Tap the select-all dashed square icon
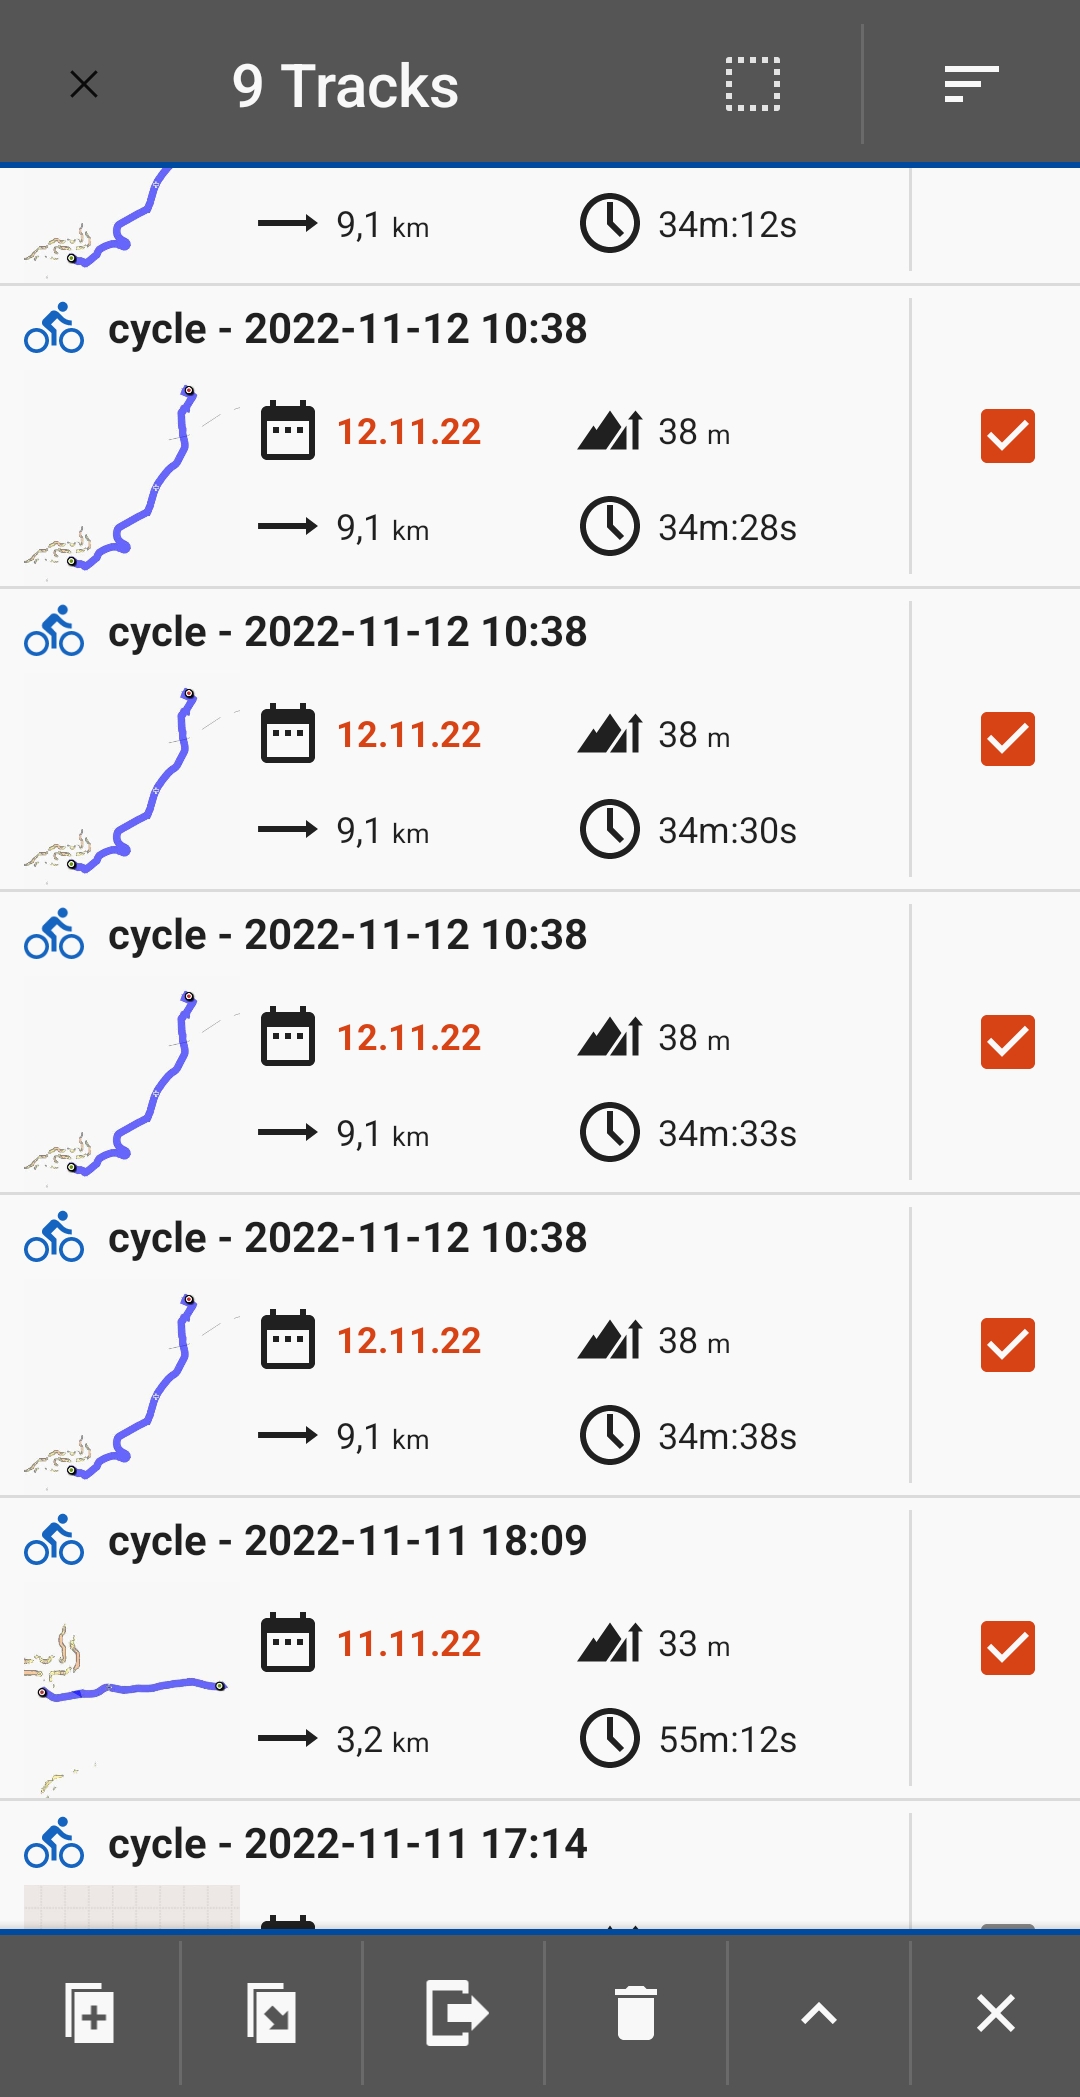 [x=752, y=84]
